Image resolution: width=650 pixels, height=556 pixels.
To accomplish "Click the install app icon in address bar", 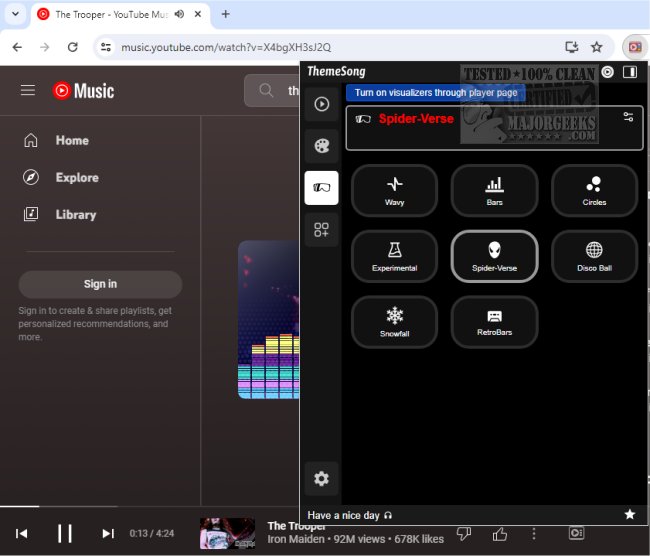I will pos(572,47).
